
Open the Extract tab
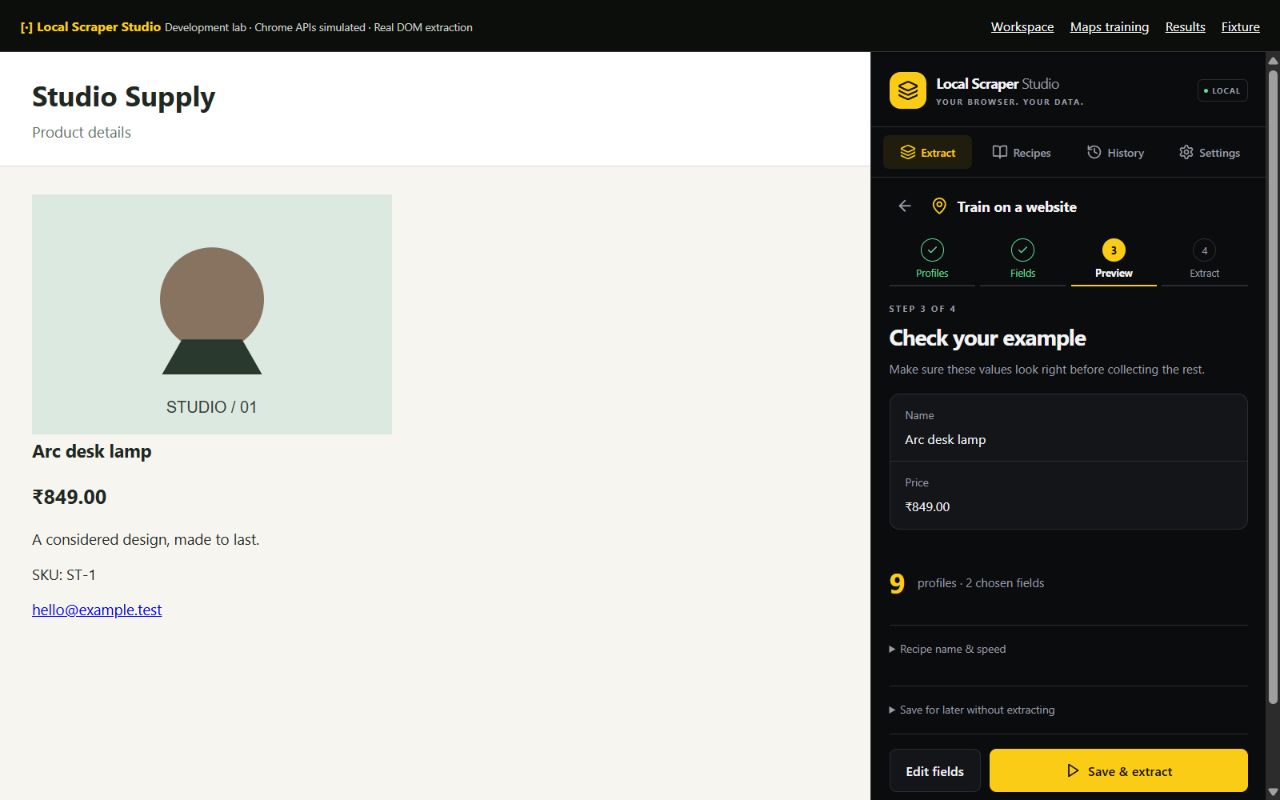click(927, 152)
